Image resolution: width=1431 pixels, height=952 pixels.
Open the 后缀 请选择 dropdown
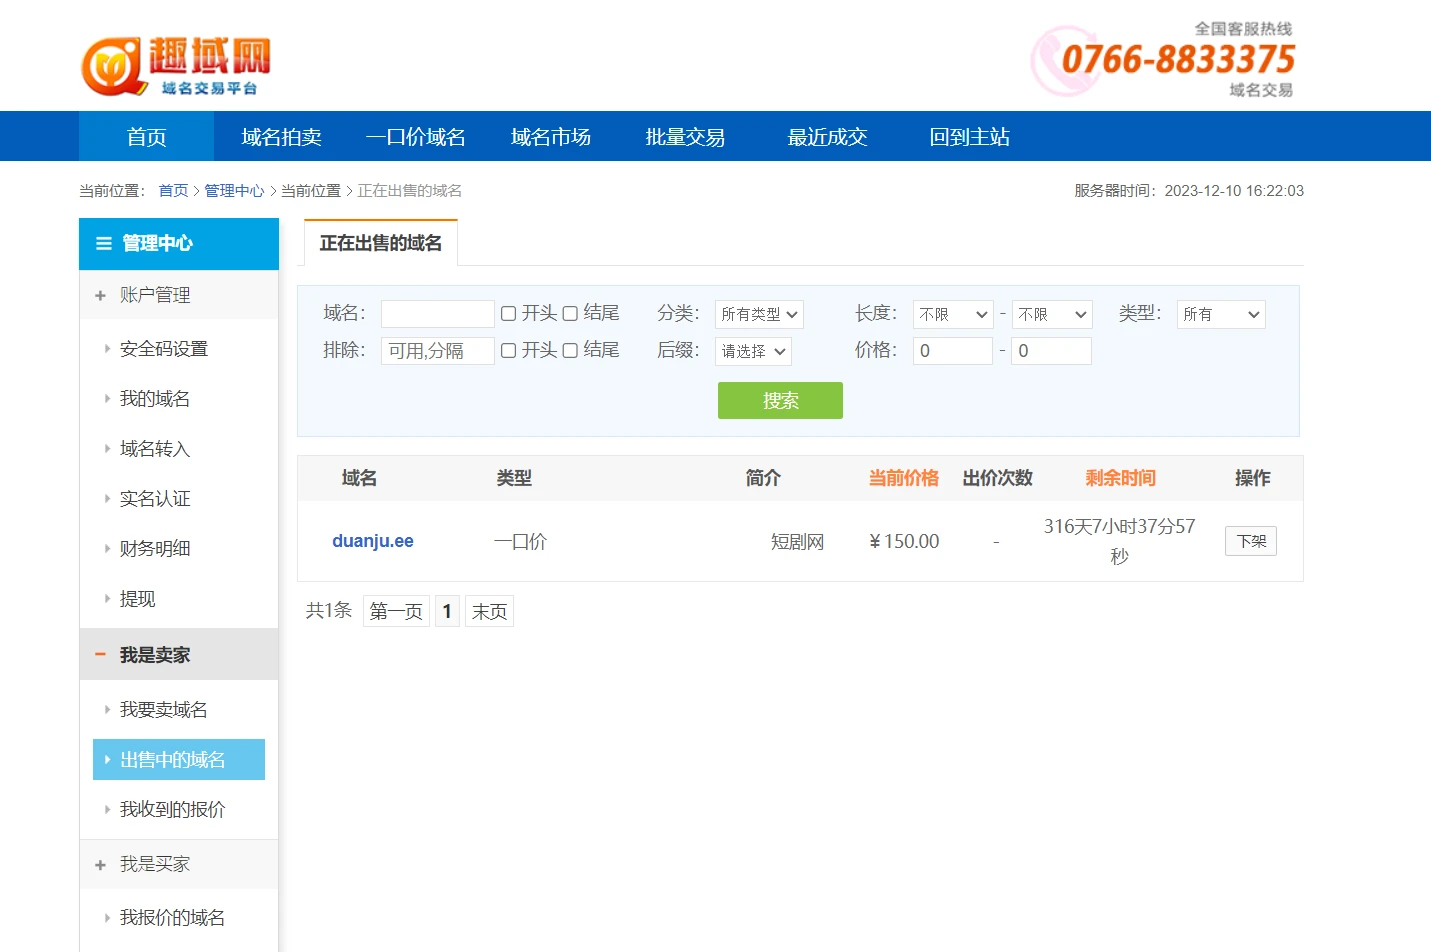click(x=753, y=352)
